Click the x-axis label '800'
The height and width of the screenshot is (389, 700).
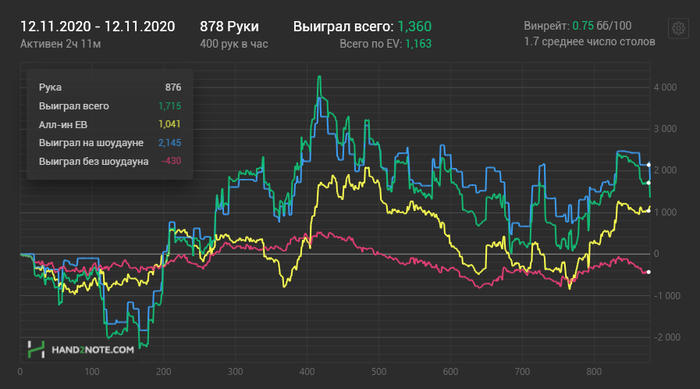[594, 372]
